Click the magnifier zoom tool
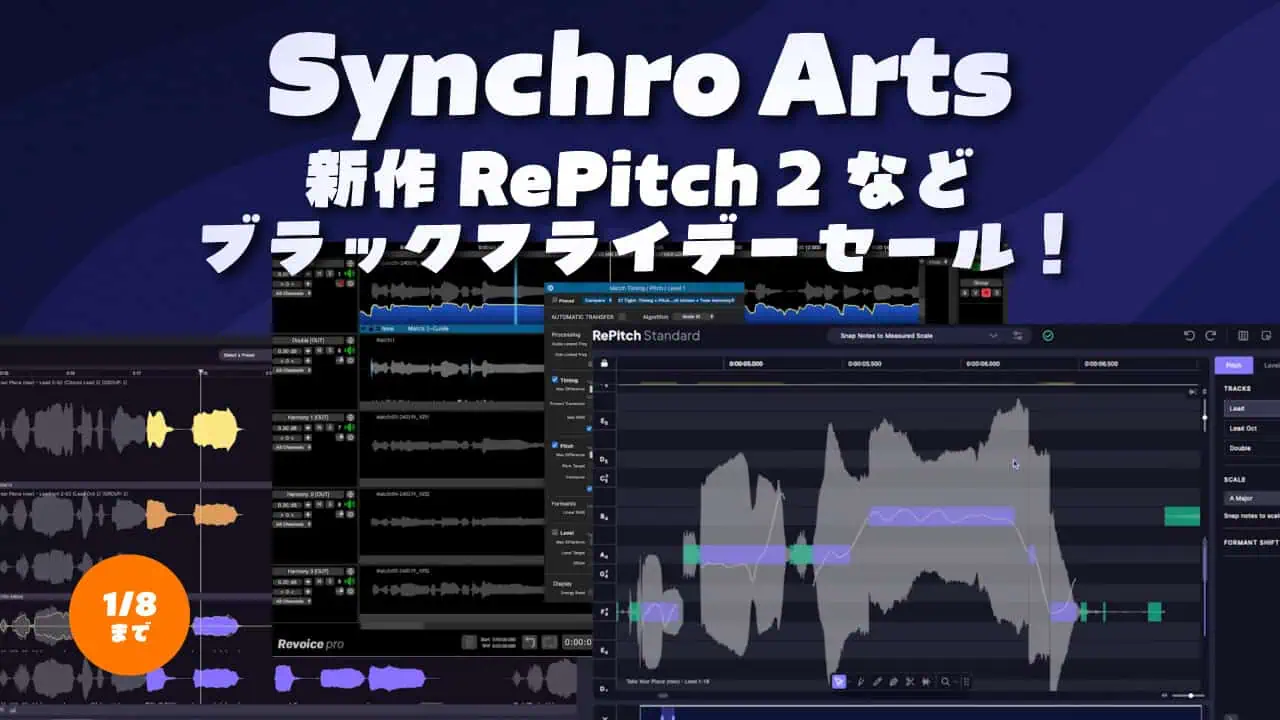The image size is (1280, 720). [x=945, y=681]
